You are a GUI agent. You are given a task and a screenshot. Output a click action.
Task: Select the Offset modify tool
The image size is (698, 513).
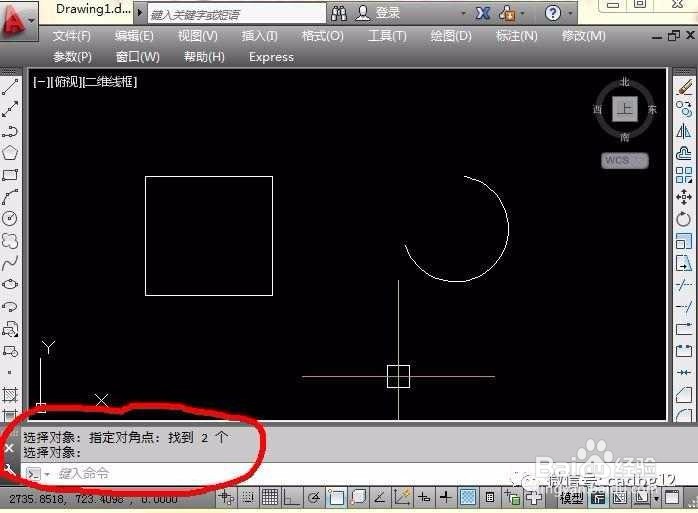[x=684, y=153]
